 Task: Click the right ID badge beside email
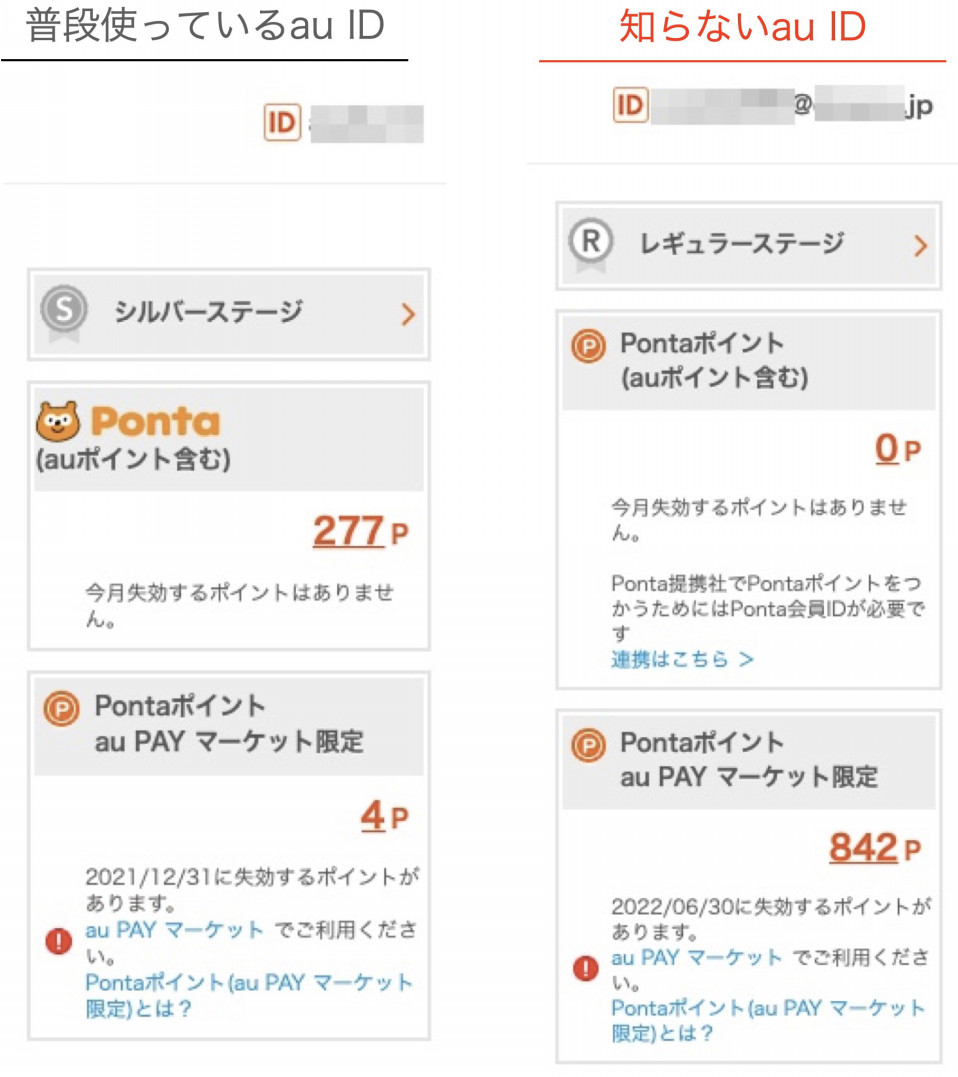[630, 105]
